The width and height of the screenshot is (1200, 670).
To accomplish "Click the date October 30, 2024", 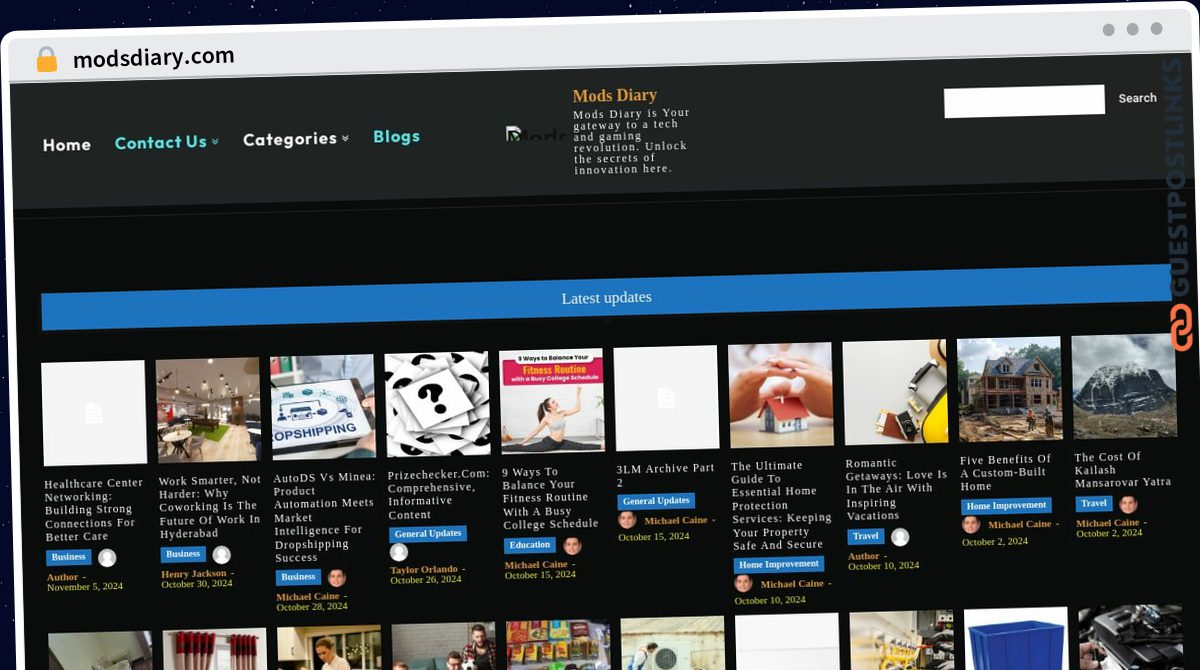I will 197,584.
